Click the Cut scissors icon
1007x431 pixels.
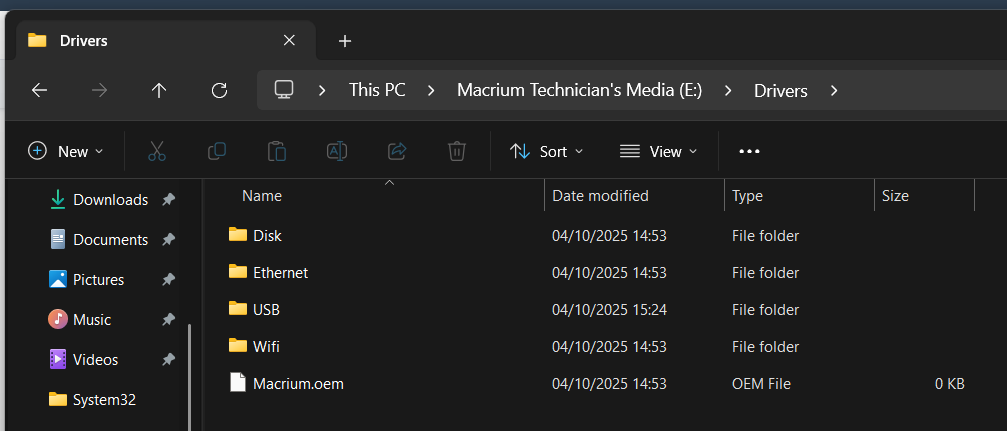pos(156,151)
